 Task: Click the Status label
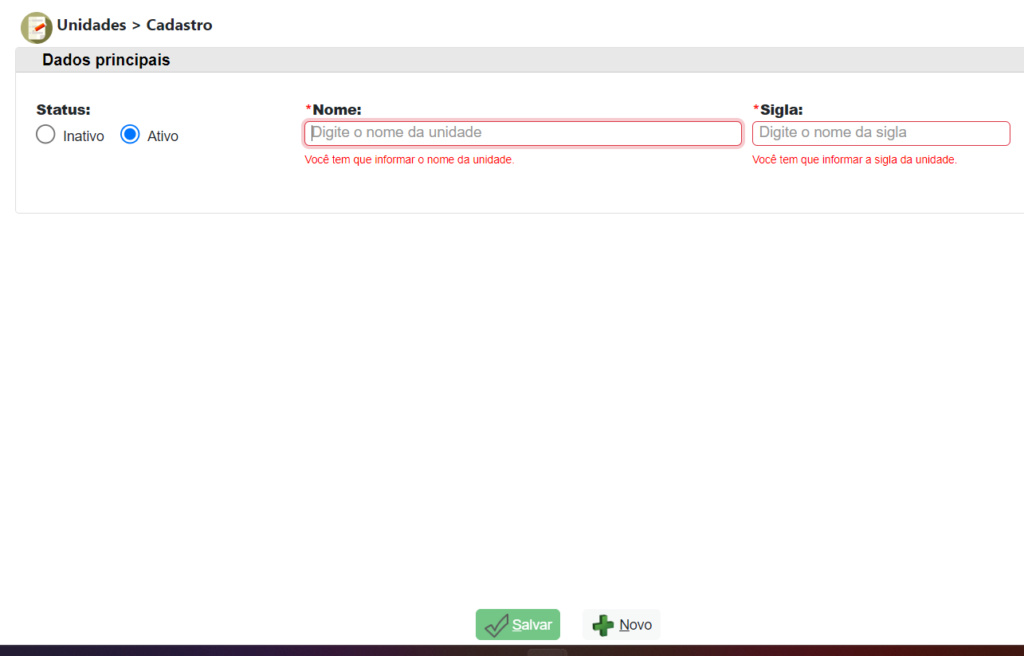(63, 109)
